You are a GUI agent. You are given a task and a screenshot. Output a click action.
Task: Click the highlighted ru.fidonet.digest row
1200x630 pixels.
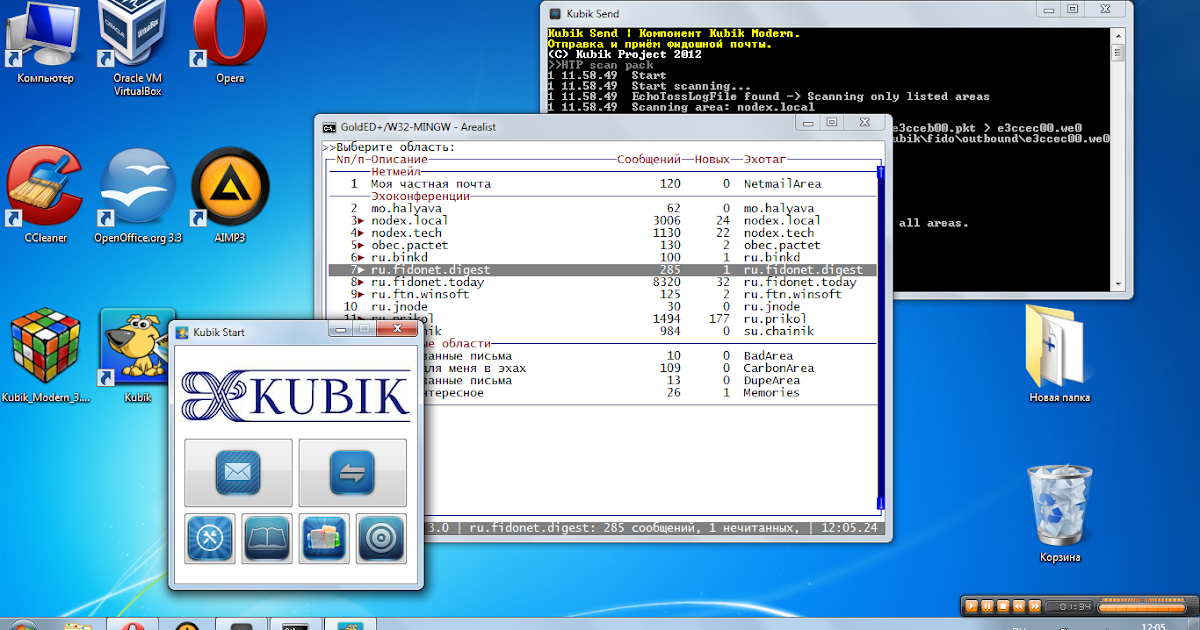(x=602, y=270)
